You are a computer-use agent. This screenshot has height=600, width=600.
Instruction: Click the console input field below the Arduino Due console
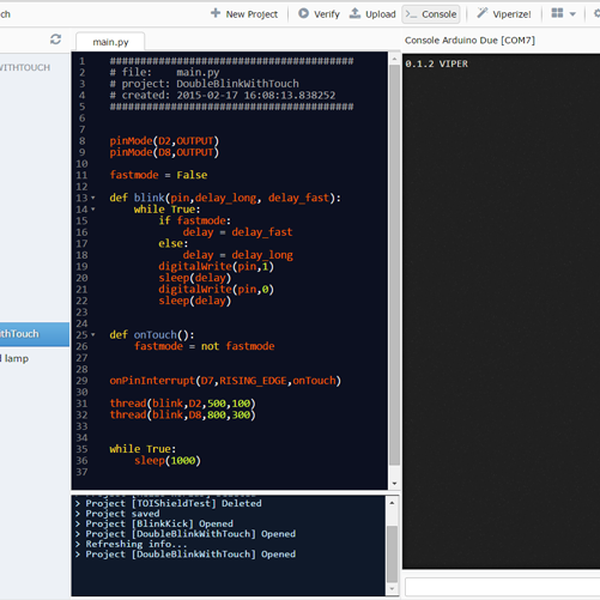pyautogui.click(x=502, y=587)
